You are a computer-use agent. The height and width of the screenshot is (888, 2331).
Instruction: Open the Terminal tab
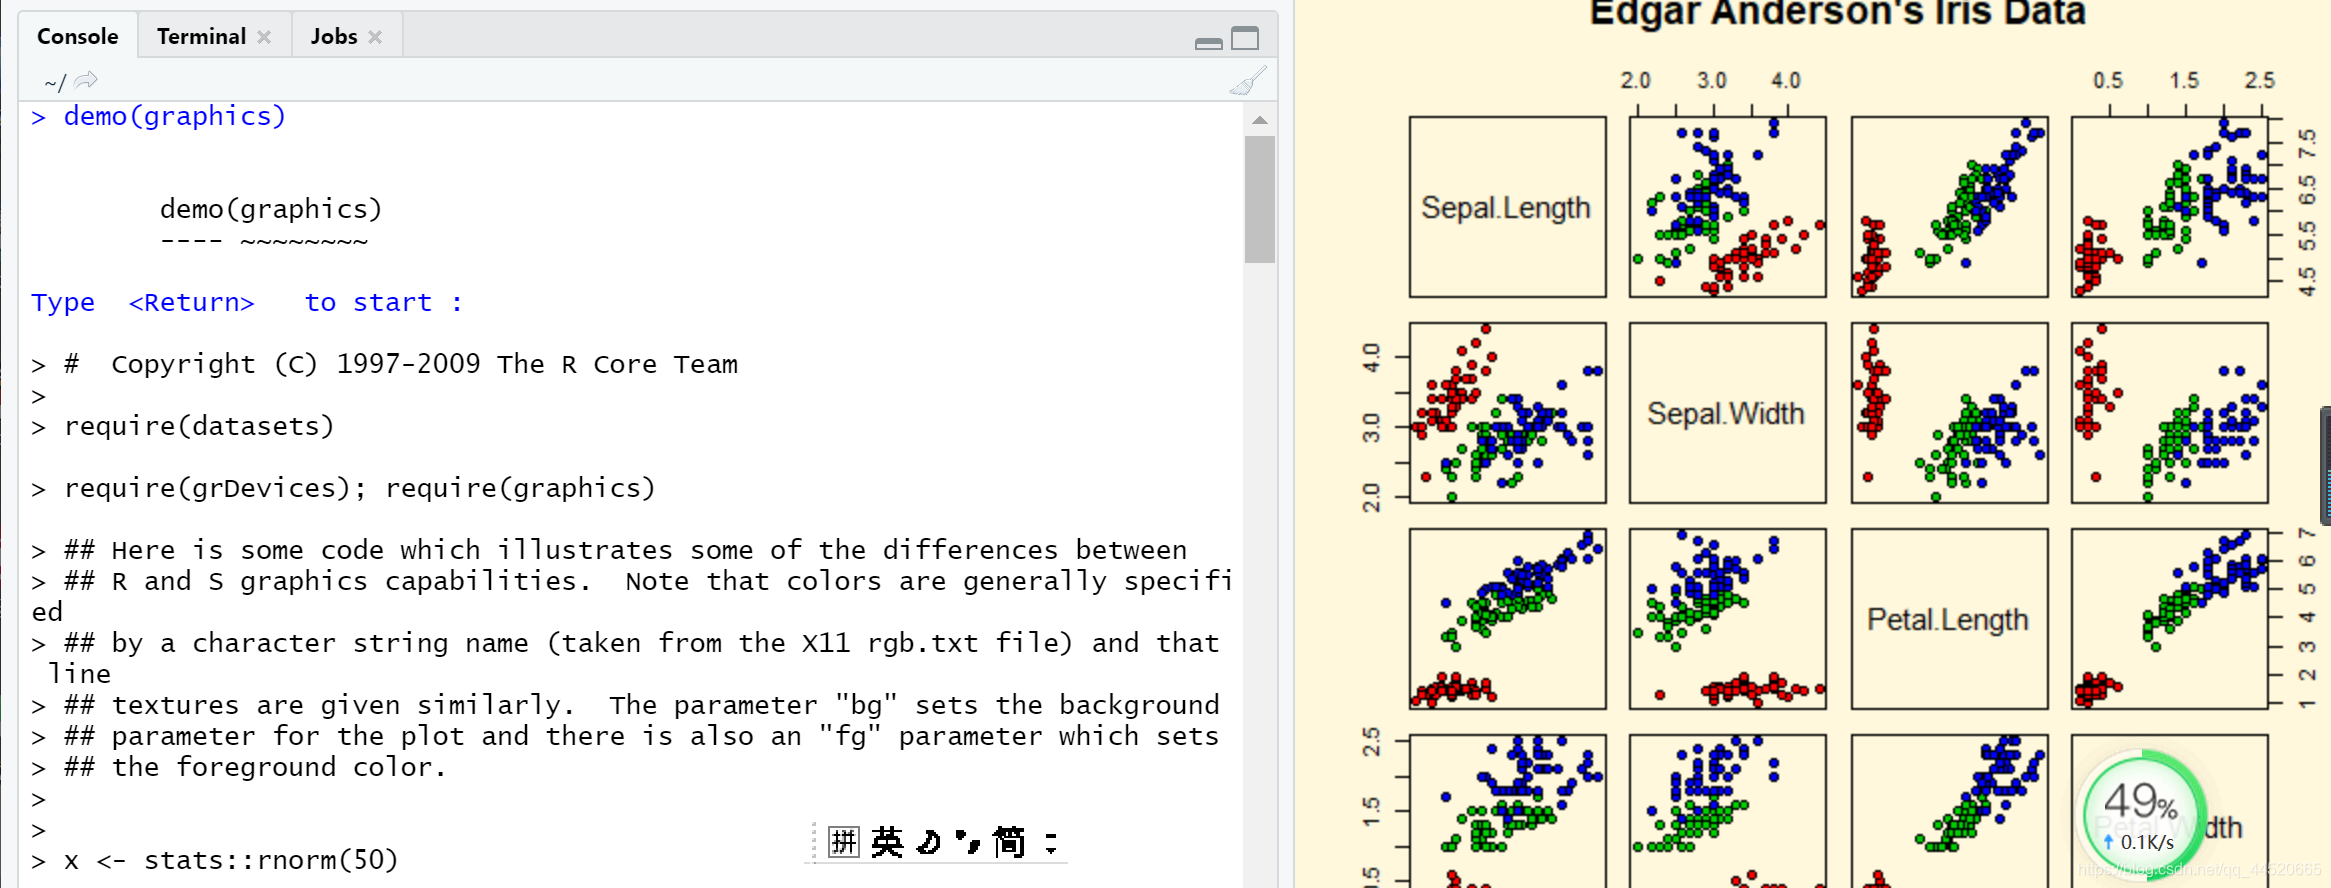pos(201,36)
